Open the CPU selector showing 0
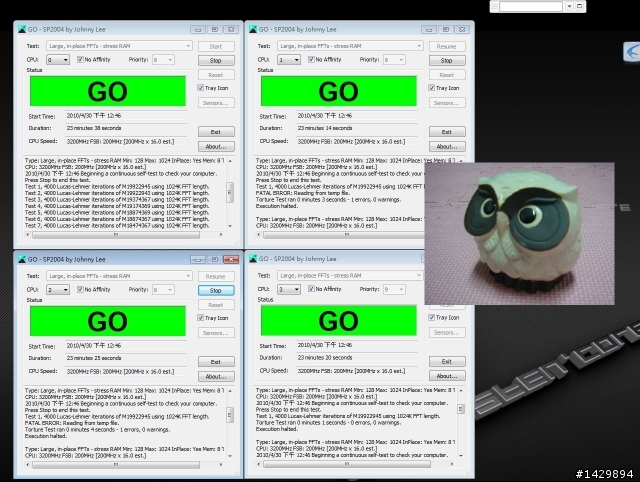Screen dimensions: 640x482 [x=58, y=60]
